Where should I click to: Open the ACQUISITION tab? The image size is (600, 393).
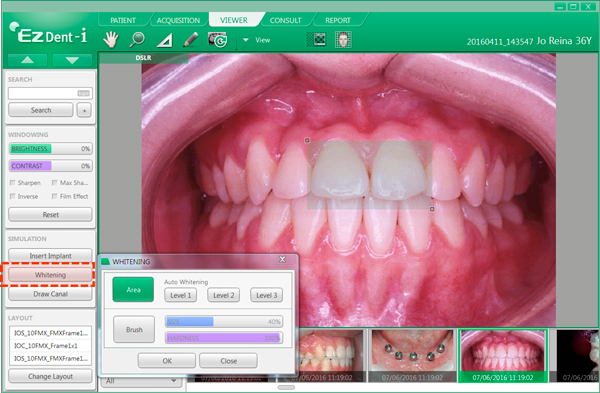pyautogui.click(x=178, y=20)
